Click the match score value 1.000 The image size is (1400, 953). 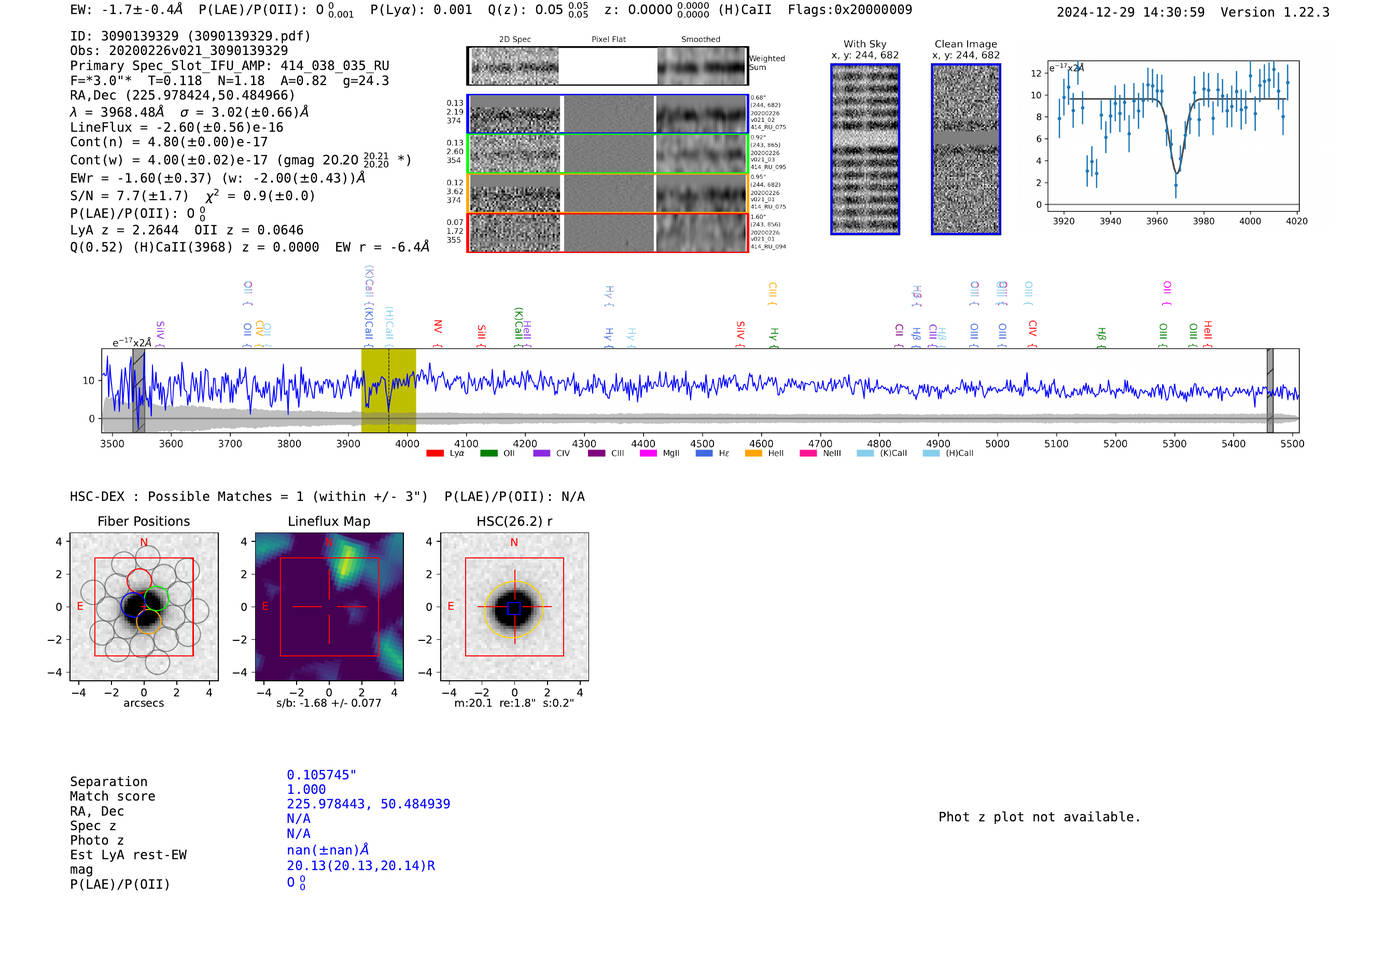(306, 789)
